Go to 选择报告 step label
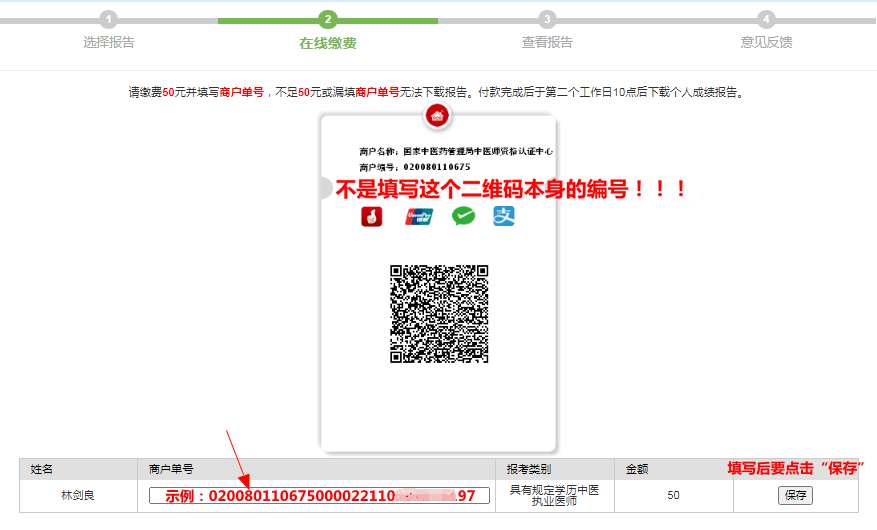 [x=109, y=43]
